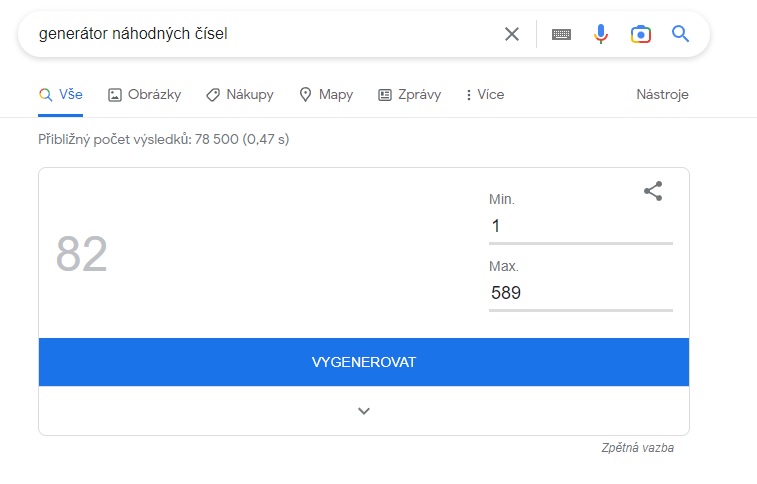Open the Více menu with more options
757x484 pixels.
tap(485, 95)
